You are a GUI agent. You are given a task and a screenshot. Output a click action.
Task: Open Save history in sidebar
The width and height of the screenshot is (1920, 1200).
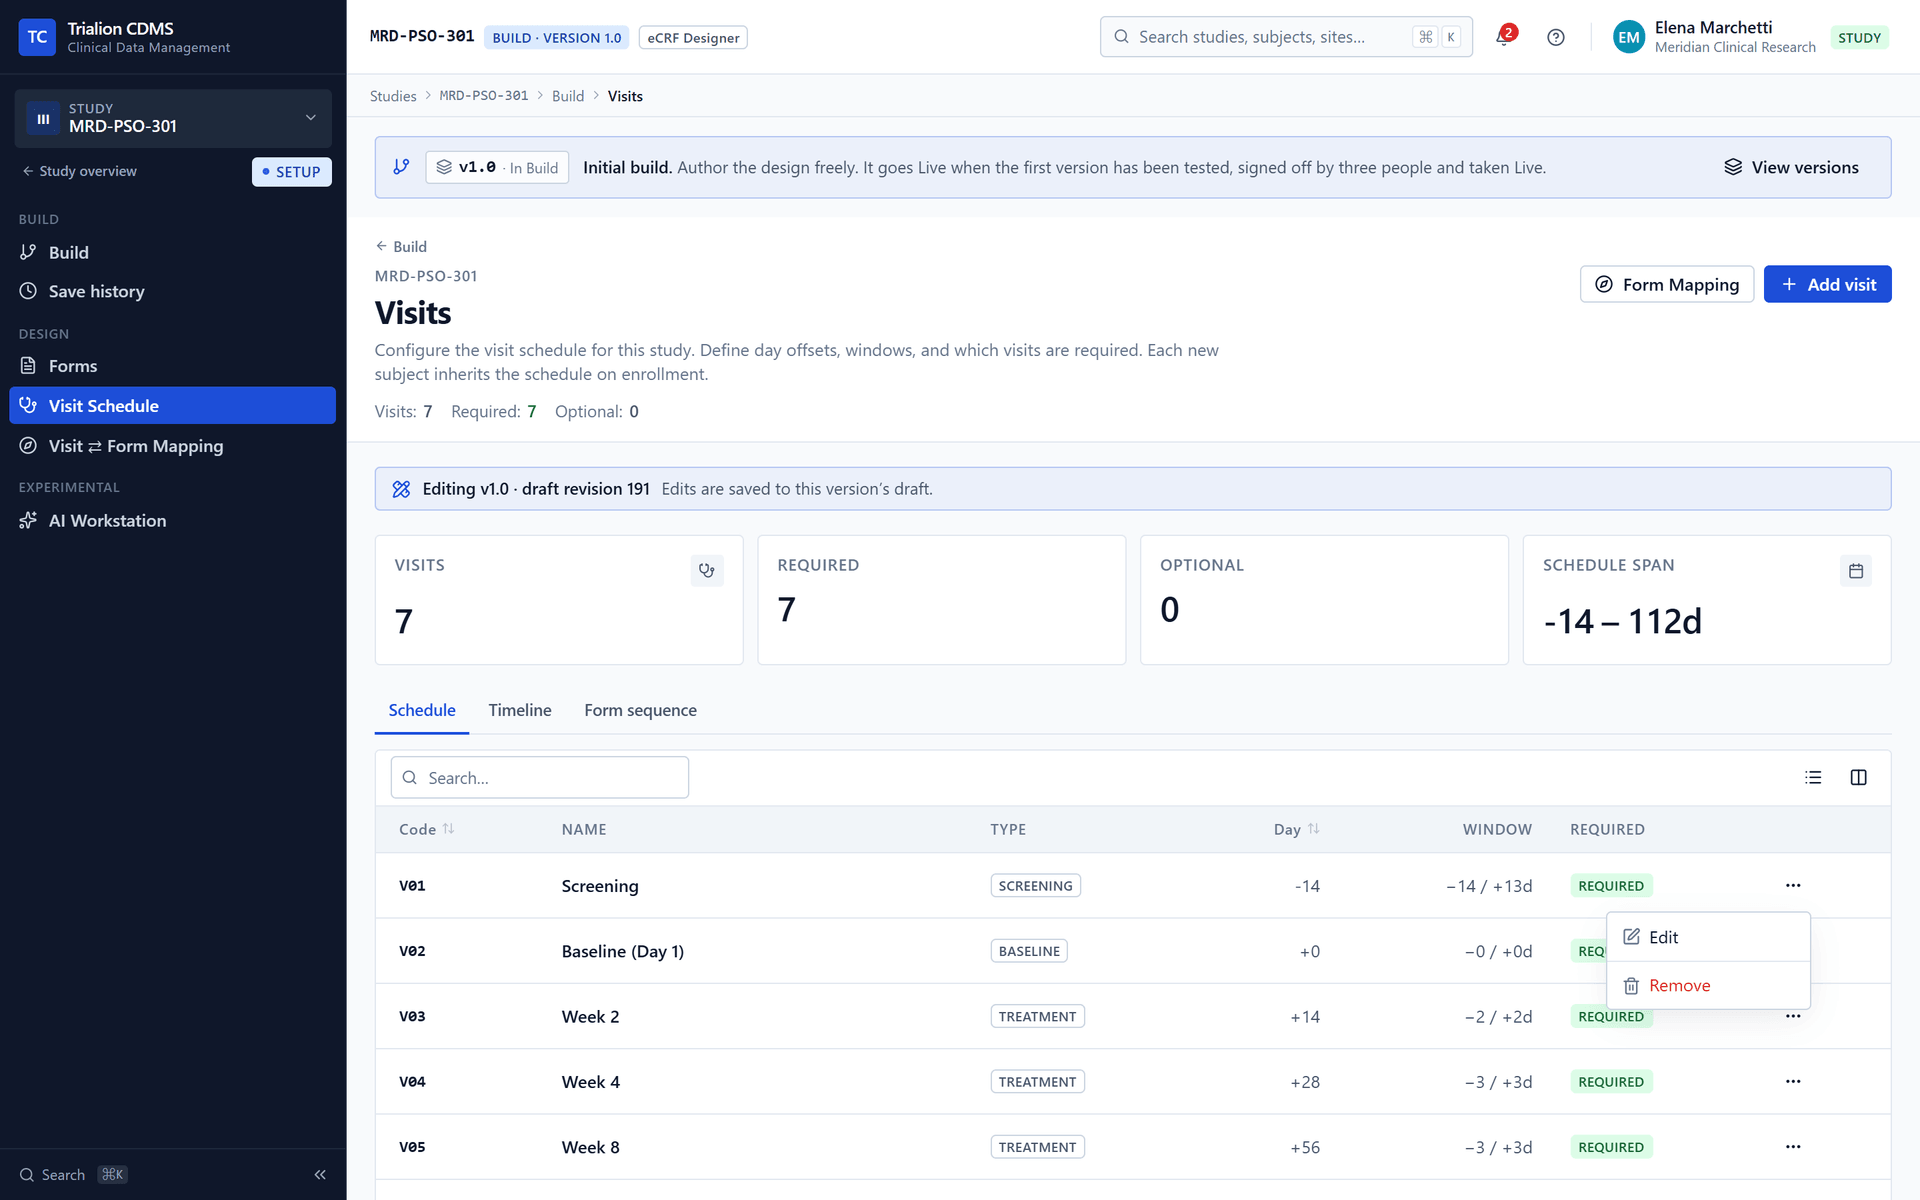click(172, 291)
